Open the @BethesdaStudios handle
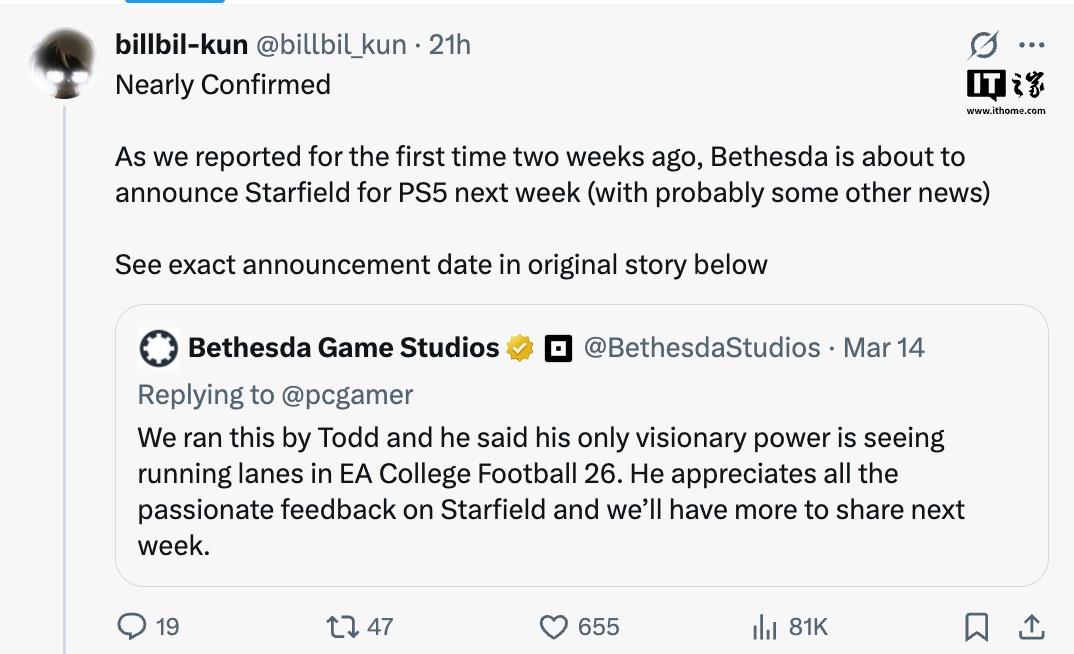The height and width of the screenshot is (654, 1074). coord(701,348)
